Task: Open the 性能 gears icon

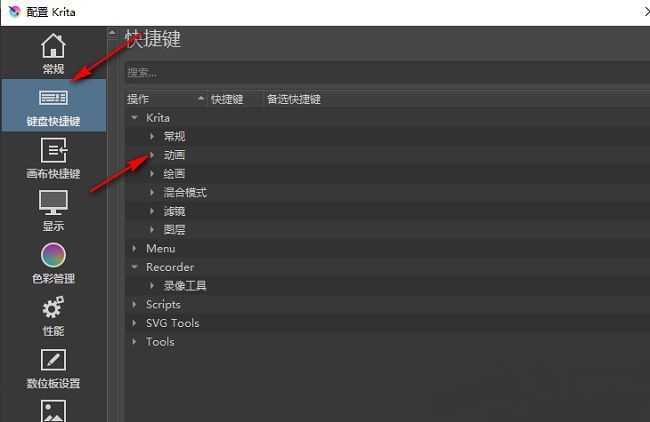Action: [x=53, y=308]
